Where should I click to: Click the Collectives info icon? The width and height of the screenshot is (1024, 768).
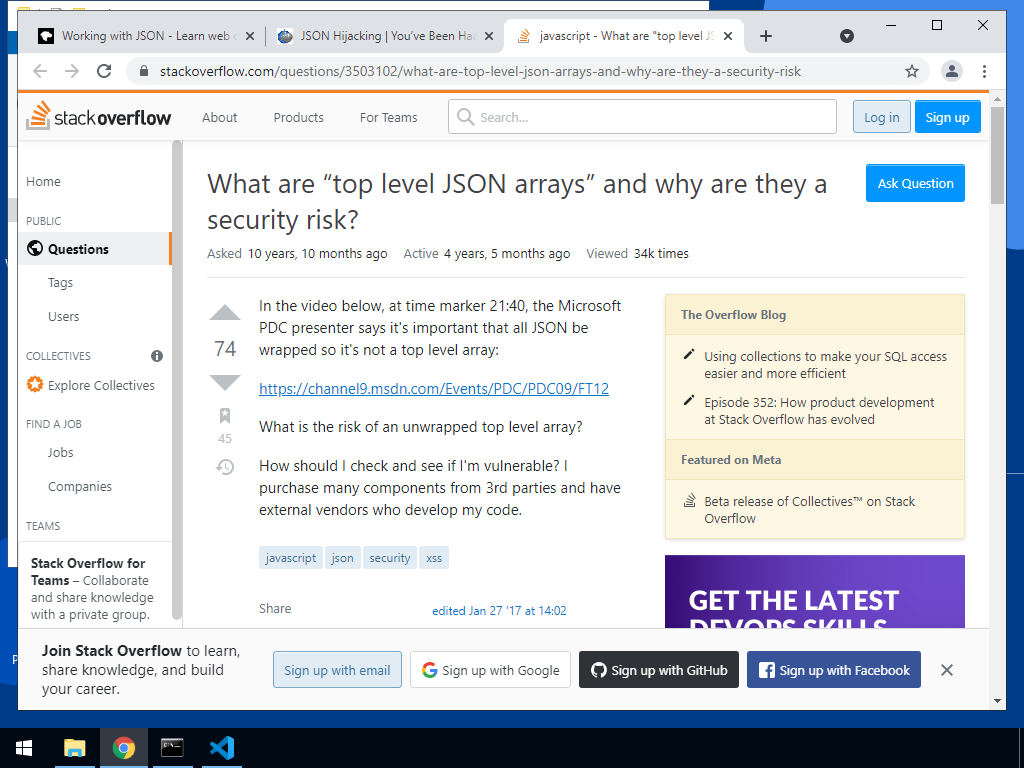tap(157, 356)
